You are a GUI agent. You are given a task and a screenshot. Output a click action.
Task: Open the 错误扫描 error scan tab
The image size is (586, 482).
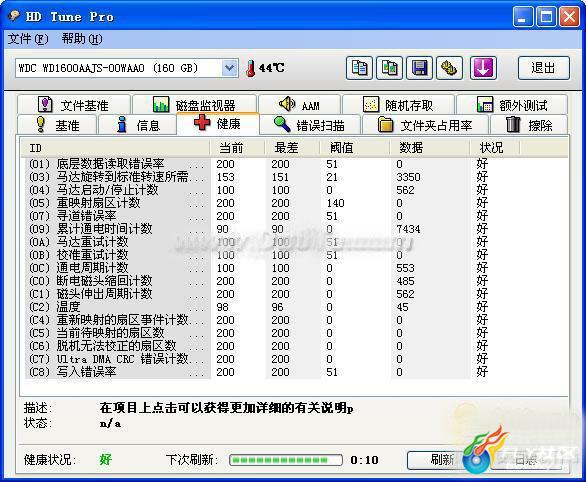tap(310, 124)
